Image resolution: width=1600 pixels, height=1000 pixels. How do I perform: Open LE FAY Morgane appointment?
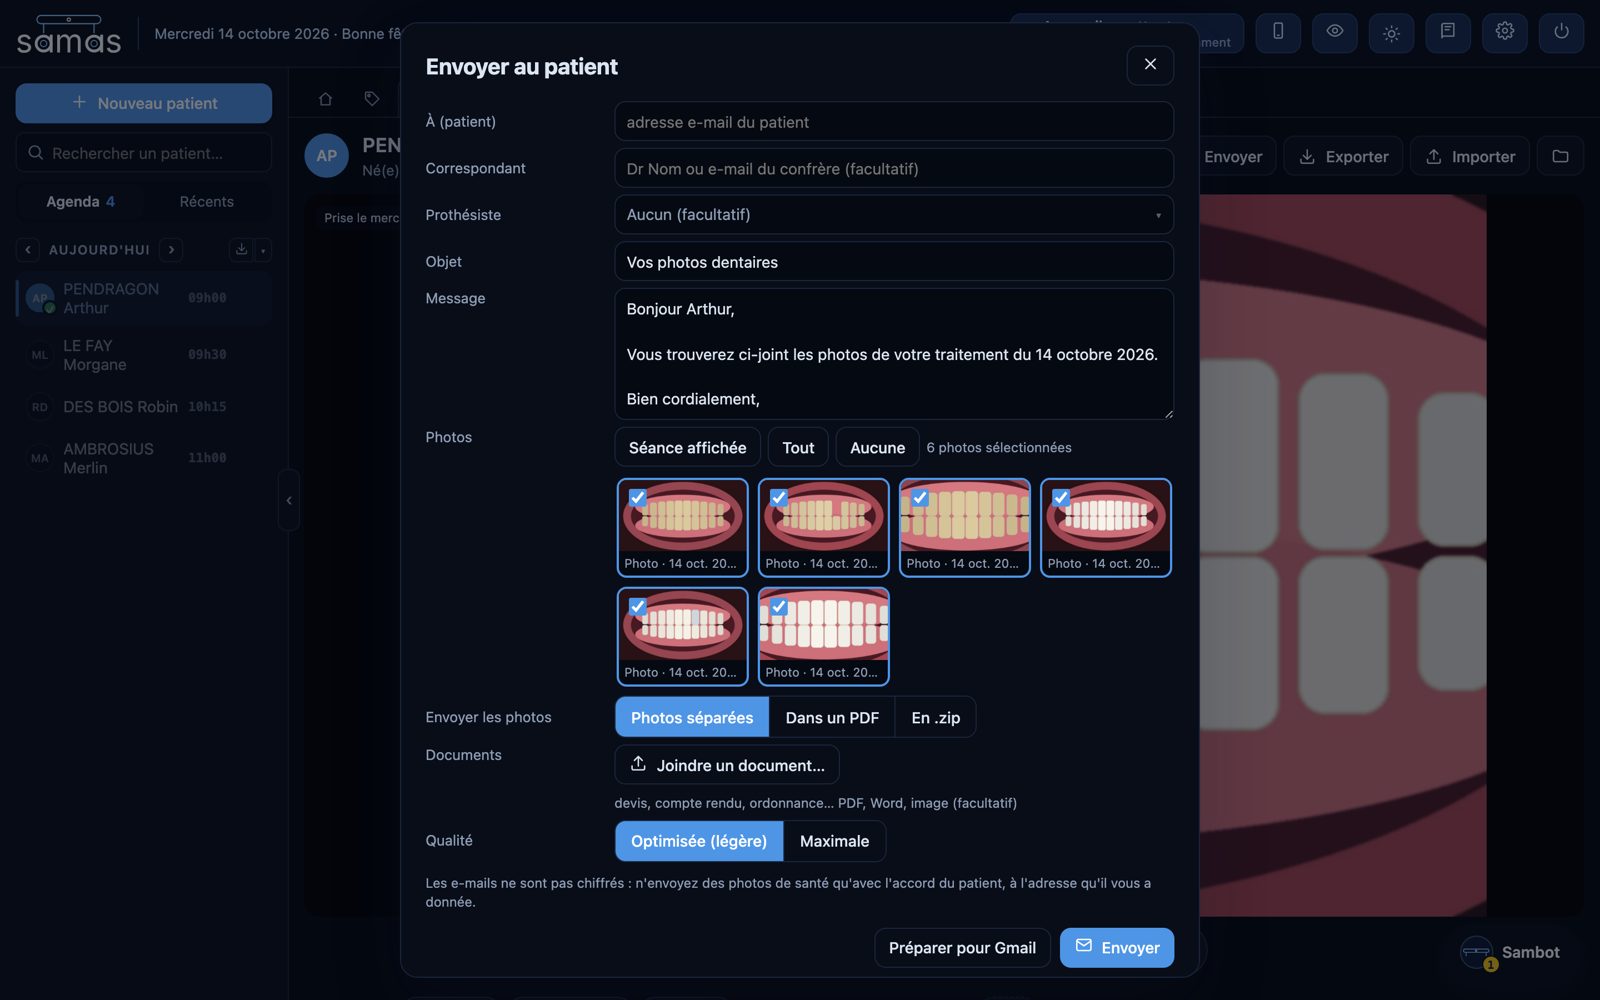pyautogui.click(x=144, y=355)
